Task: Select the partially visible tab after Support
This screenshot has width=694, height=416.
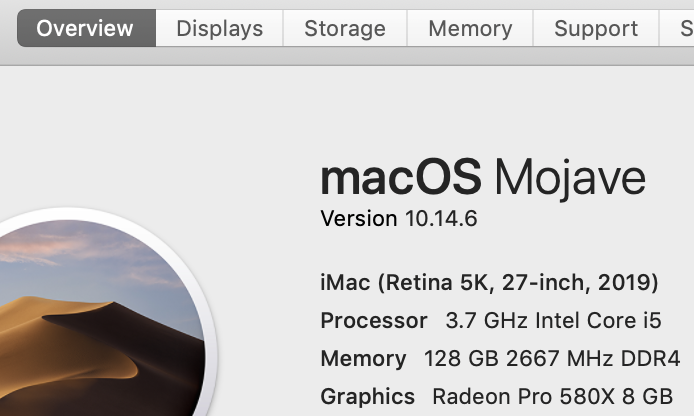Action: (677, 28)
